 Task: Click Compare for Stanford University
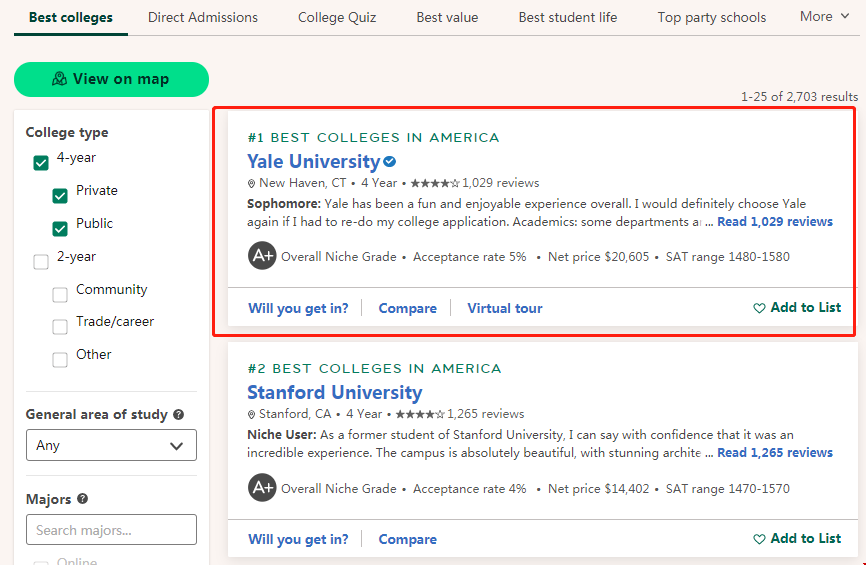[x=408, y=539]
